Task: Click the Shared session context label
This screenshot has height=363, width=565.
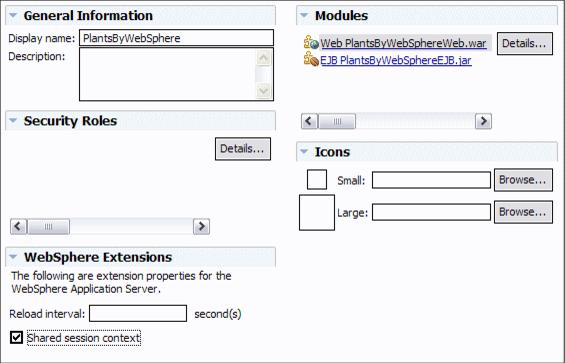Action: tap(84, 338)
